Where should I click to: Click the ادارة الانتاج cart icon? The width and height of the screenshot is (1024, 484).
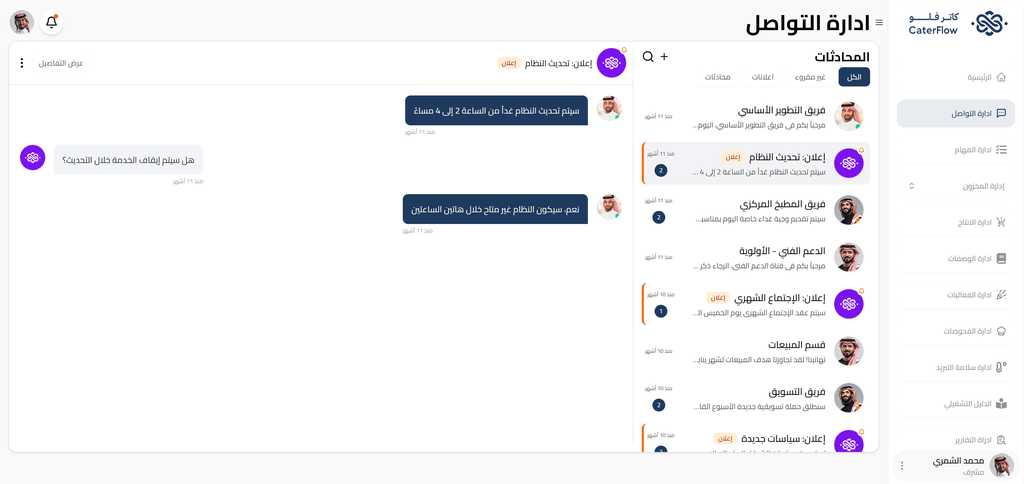tap(1001, 222)
